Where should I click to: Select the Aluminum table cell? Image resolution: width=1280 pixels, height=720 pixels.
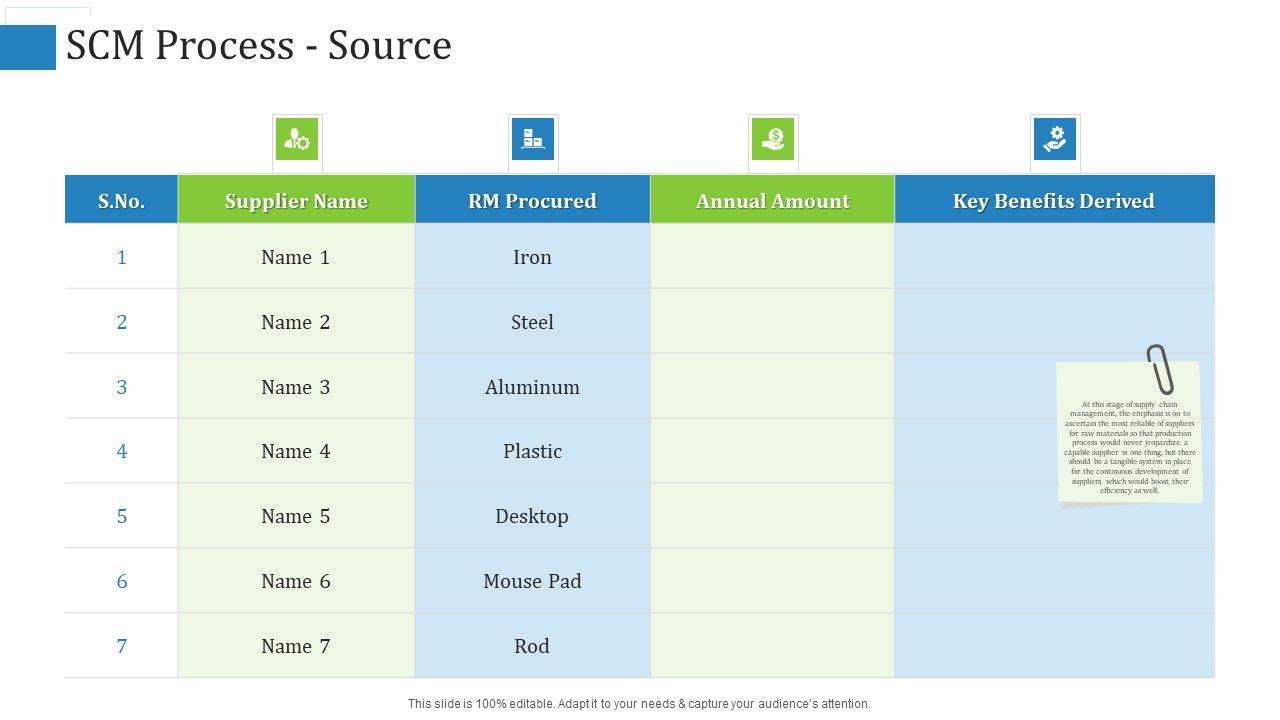pyautogui.click(x=532, y=387)
